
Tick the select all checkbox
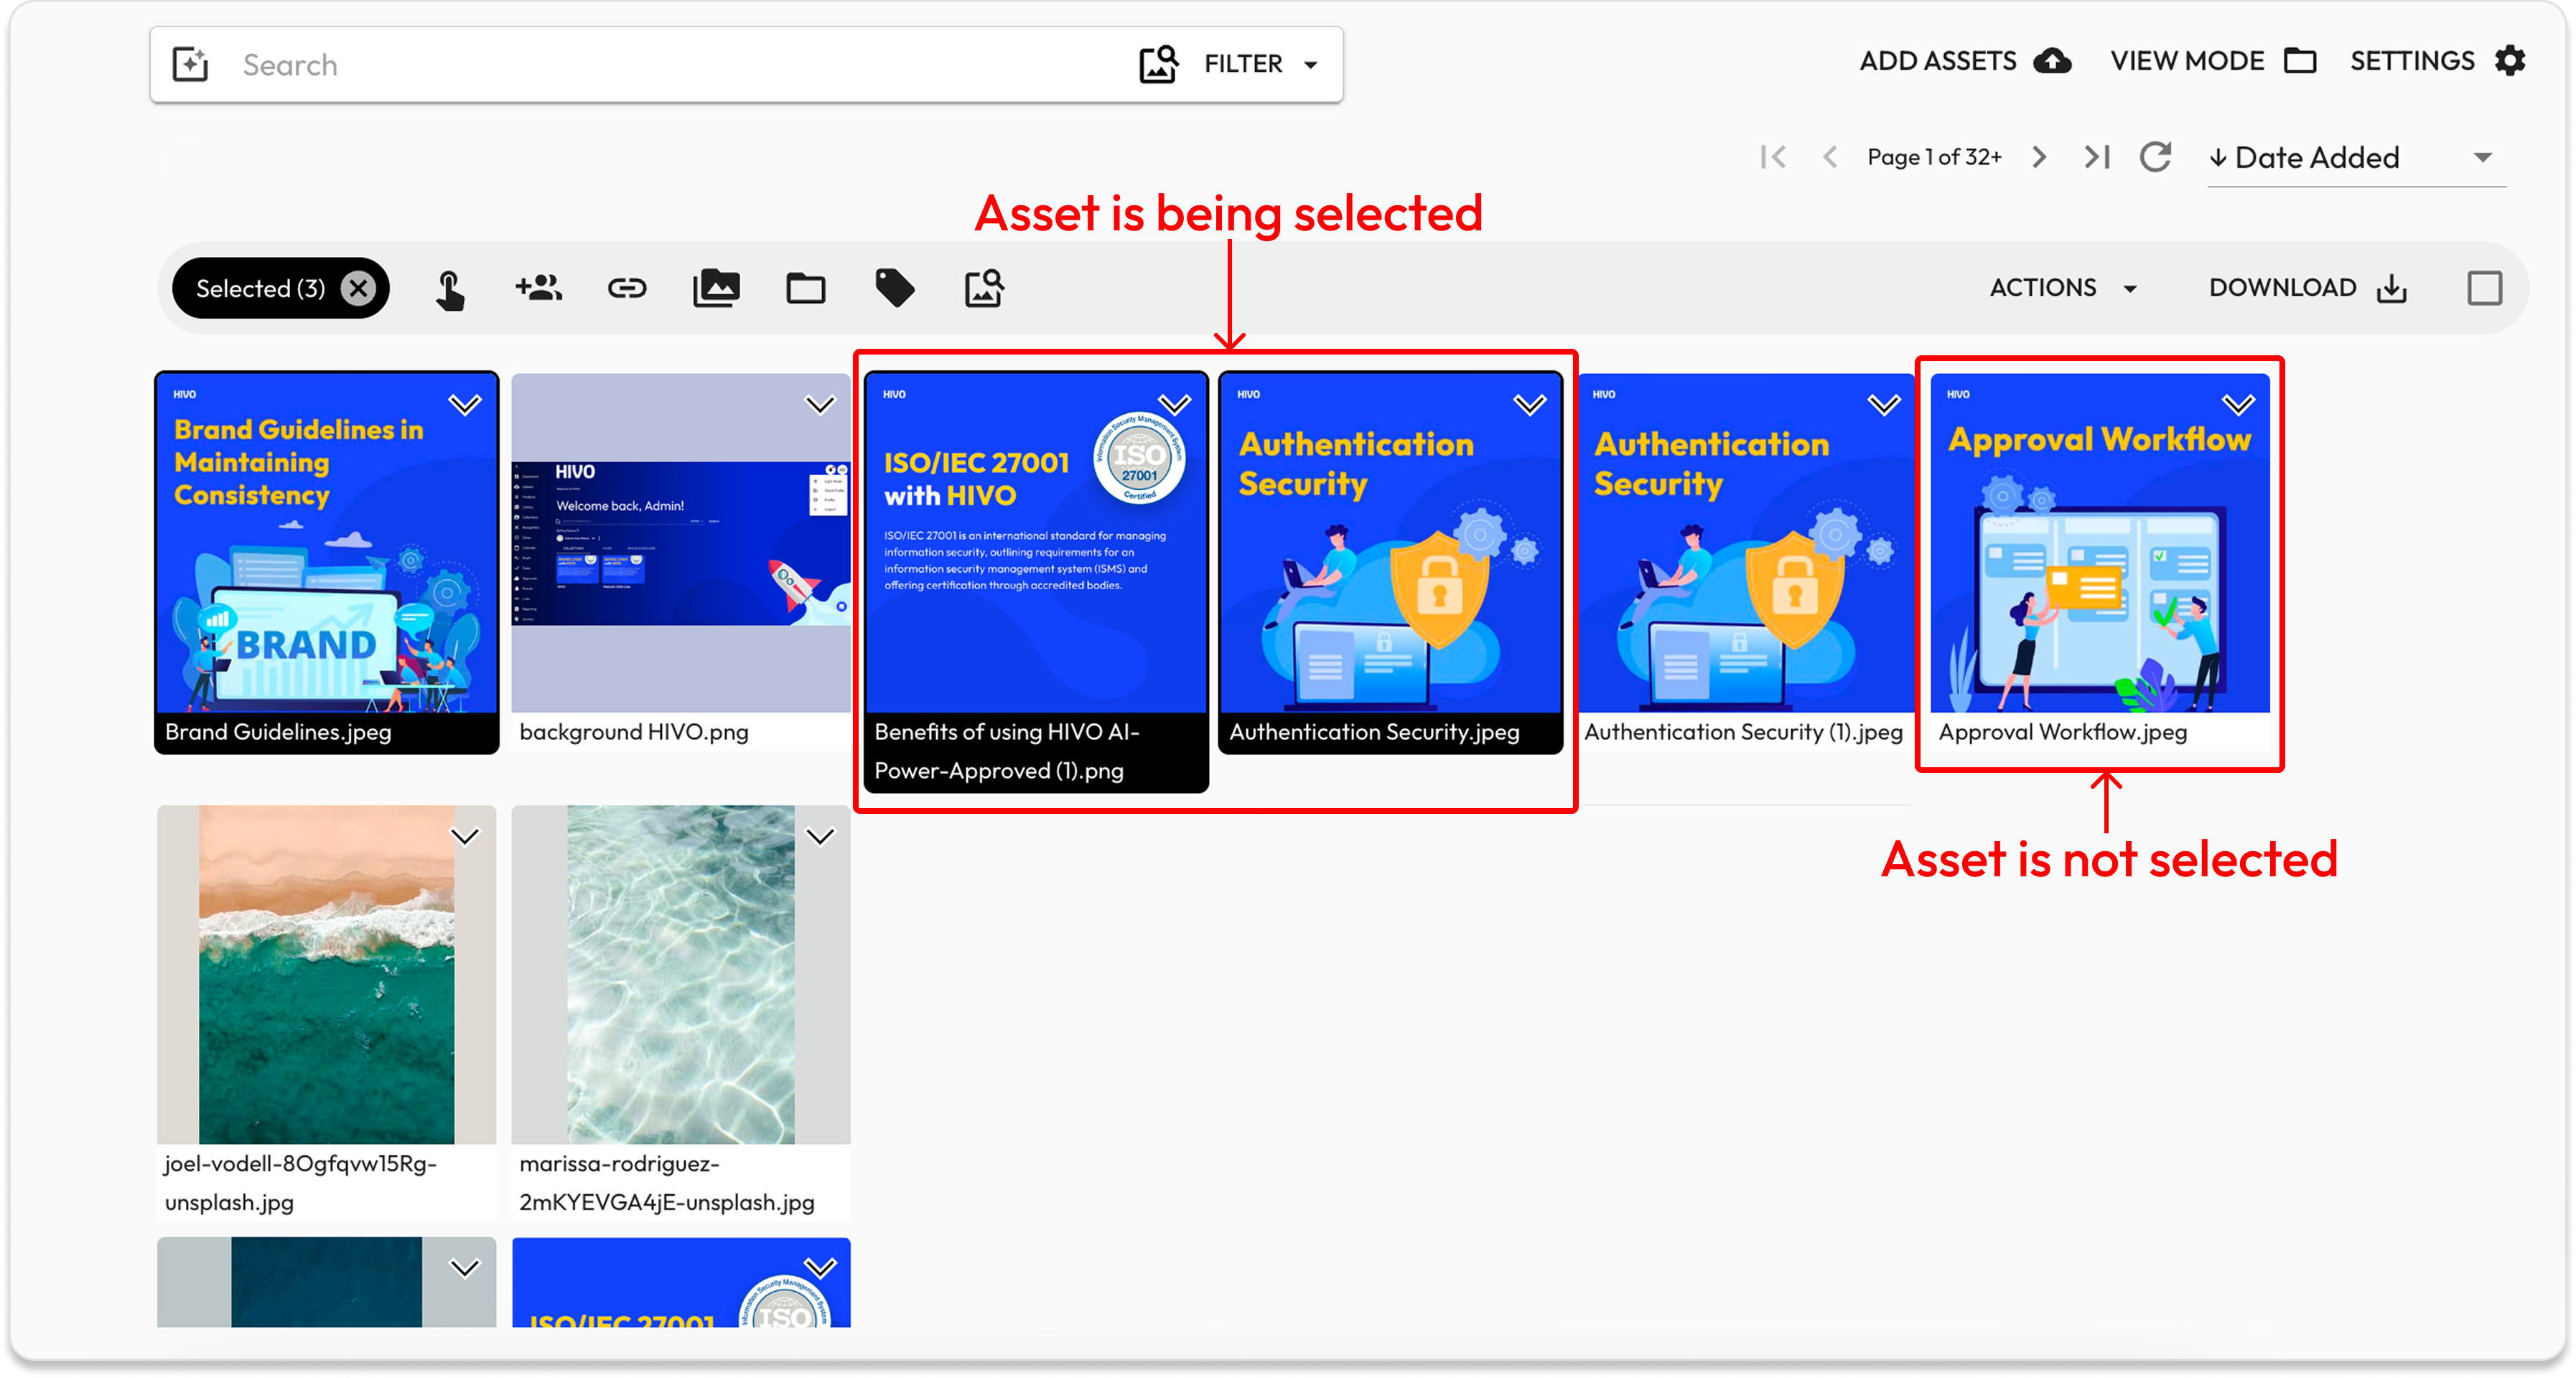pyautogui.click(x=2484, y=289)
